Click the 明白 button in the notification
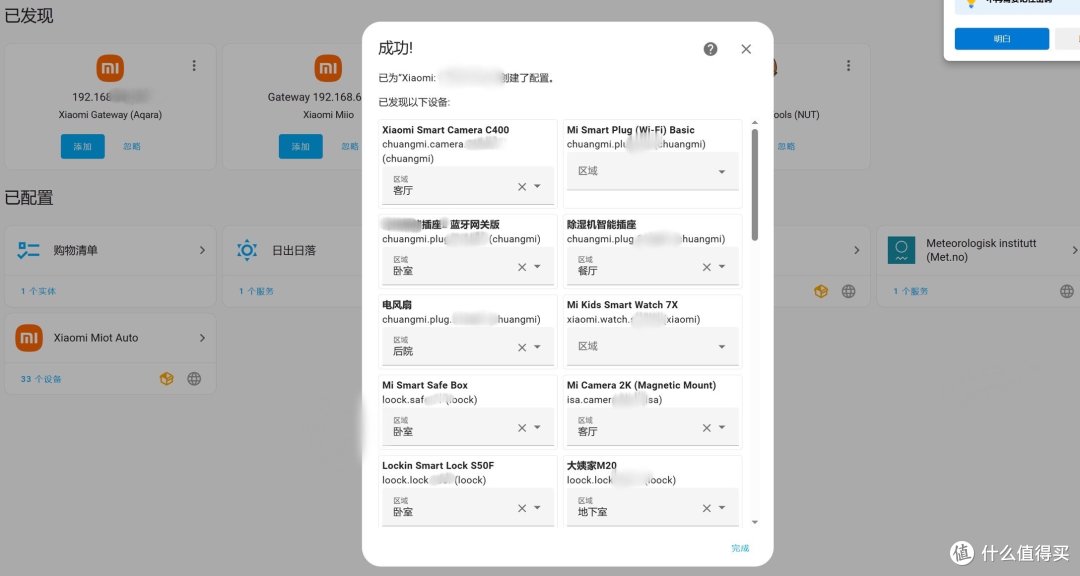 point(1002,39)
